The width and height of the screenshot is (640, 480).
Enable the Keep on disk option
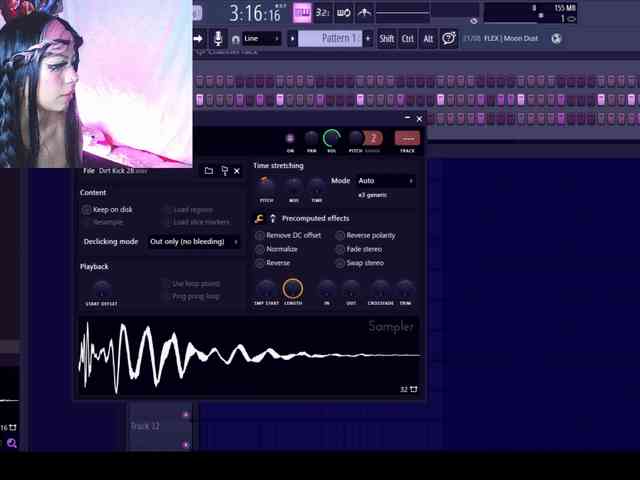click(x=87, y=210)
